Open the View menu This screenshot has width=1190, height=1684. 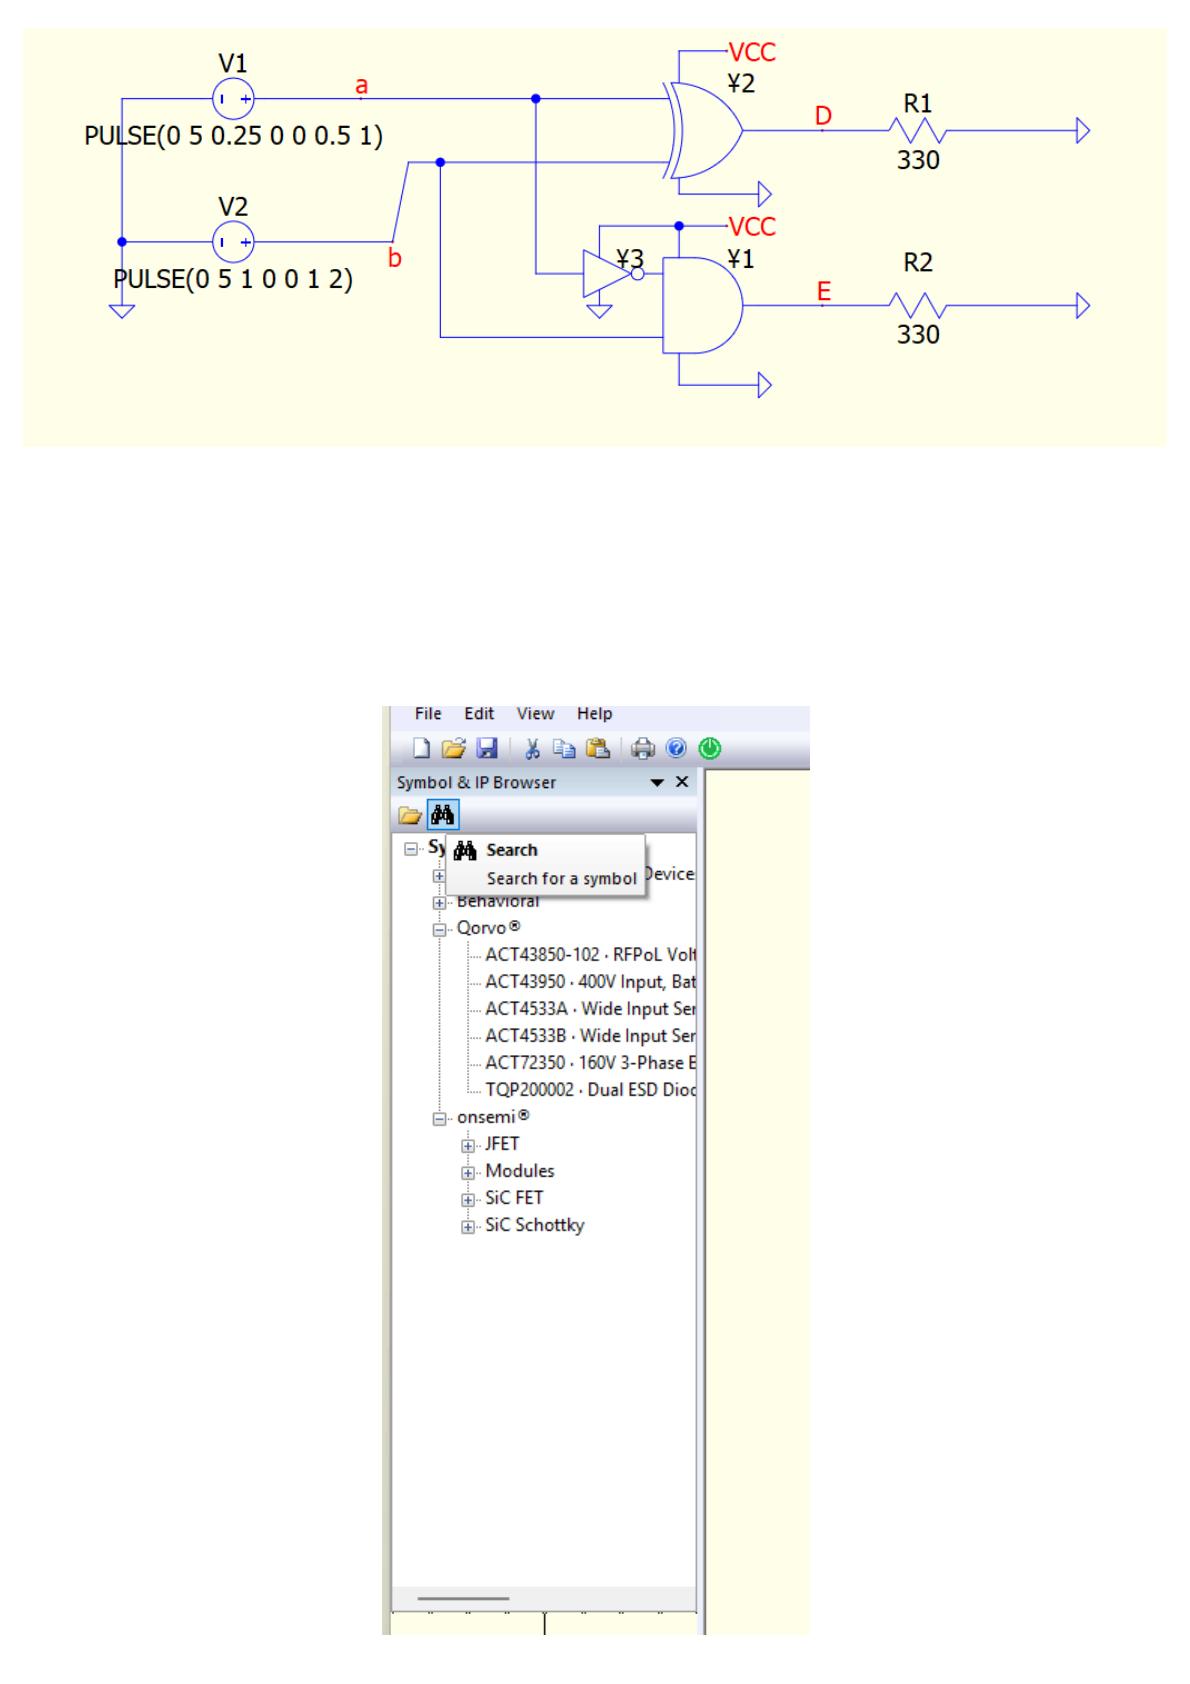tap(535, 714)
